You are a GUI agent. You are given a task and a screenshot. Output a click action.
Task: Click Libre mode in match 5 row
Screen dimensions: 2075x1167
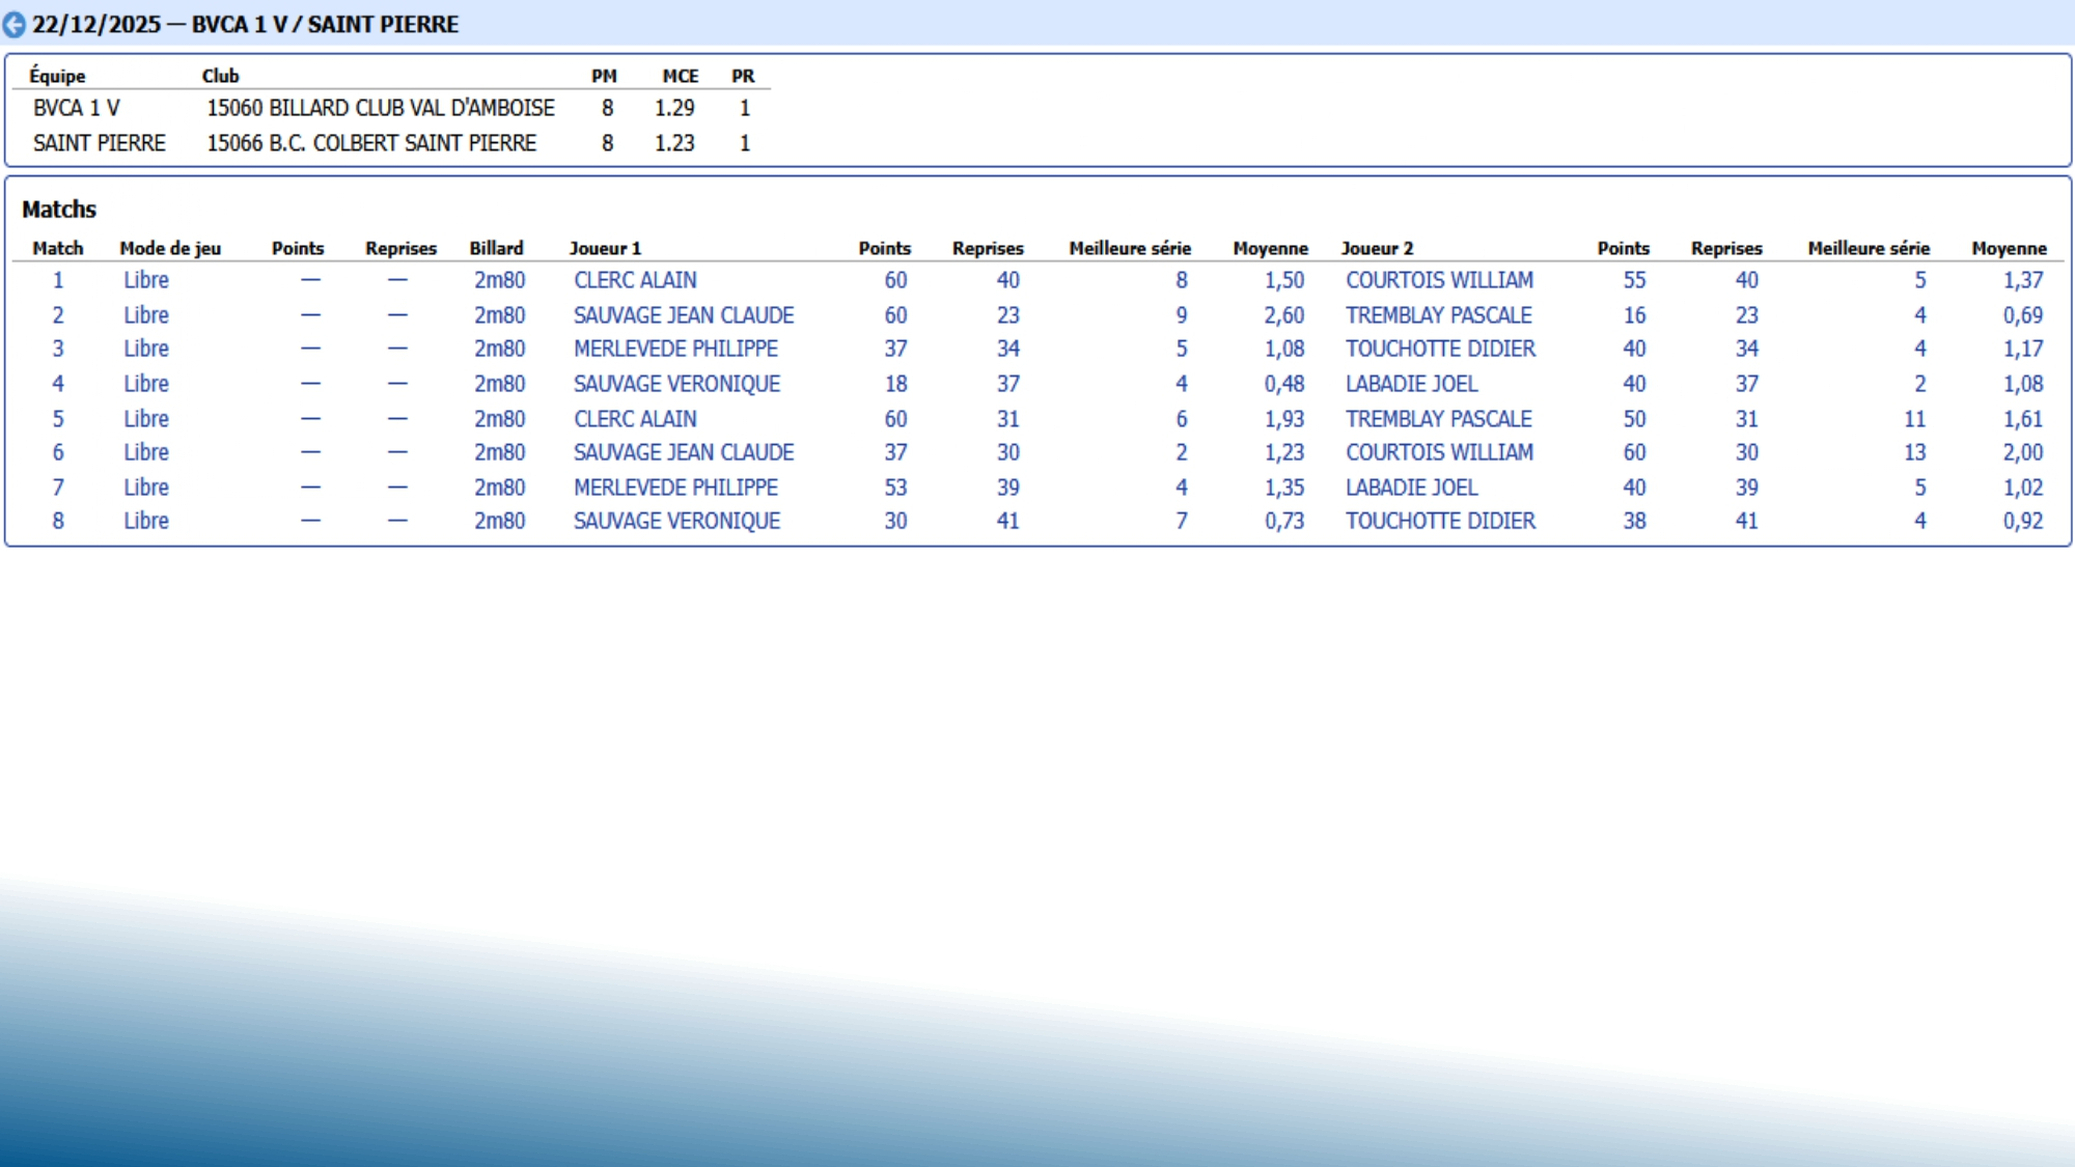click(x=146, y=419)
